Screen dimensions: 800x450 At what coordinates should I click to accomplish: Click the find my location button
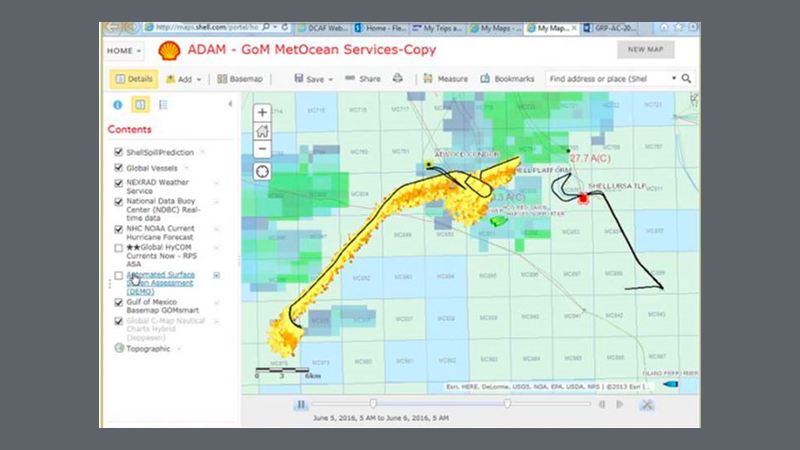pyautogui.click(x=262, y=171)
